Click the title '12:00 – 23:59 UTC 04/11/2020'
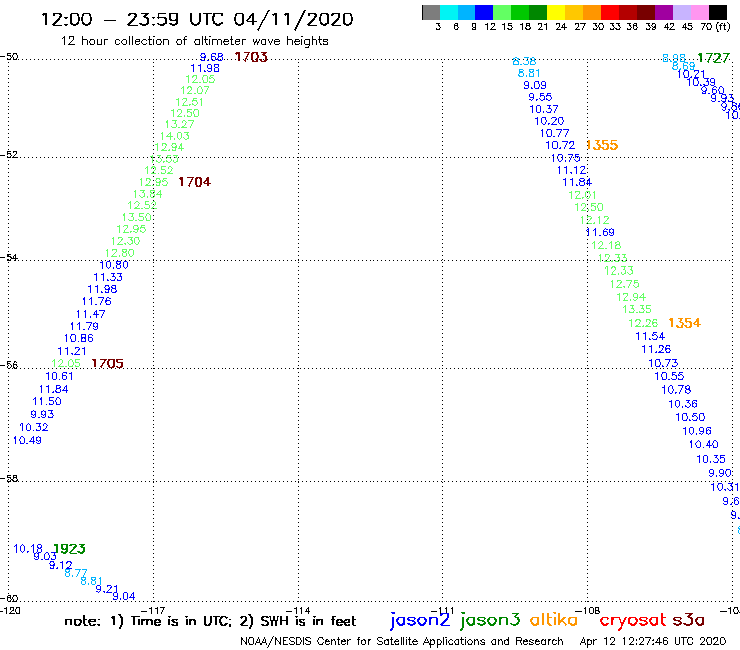The height and width of the screenshot is (650, 740). click(x=197, y=19)
